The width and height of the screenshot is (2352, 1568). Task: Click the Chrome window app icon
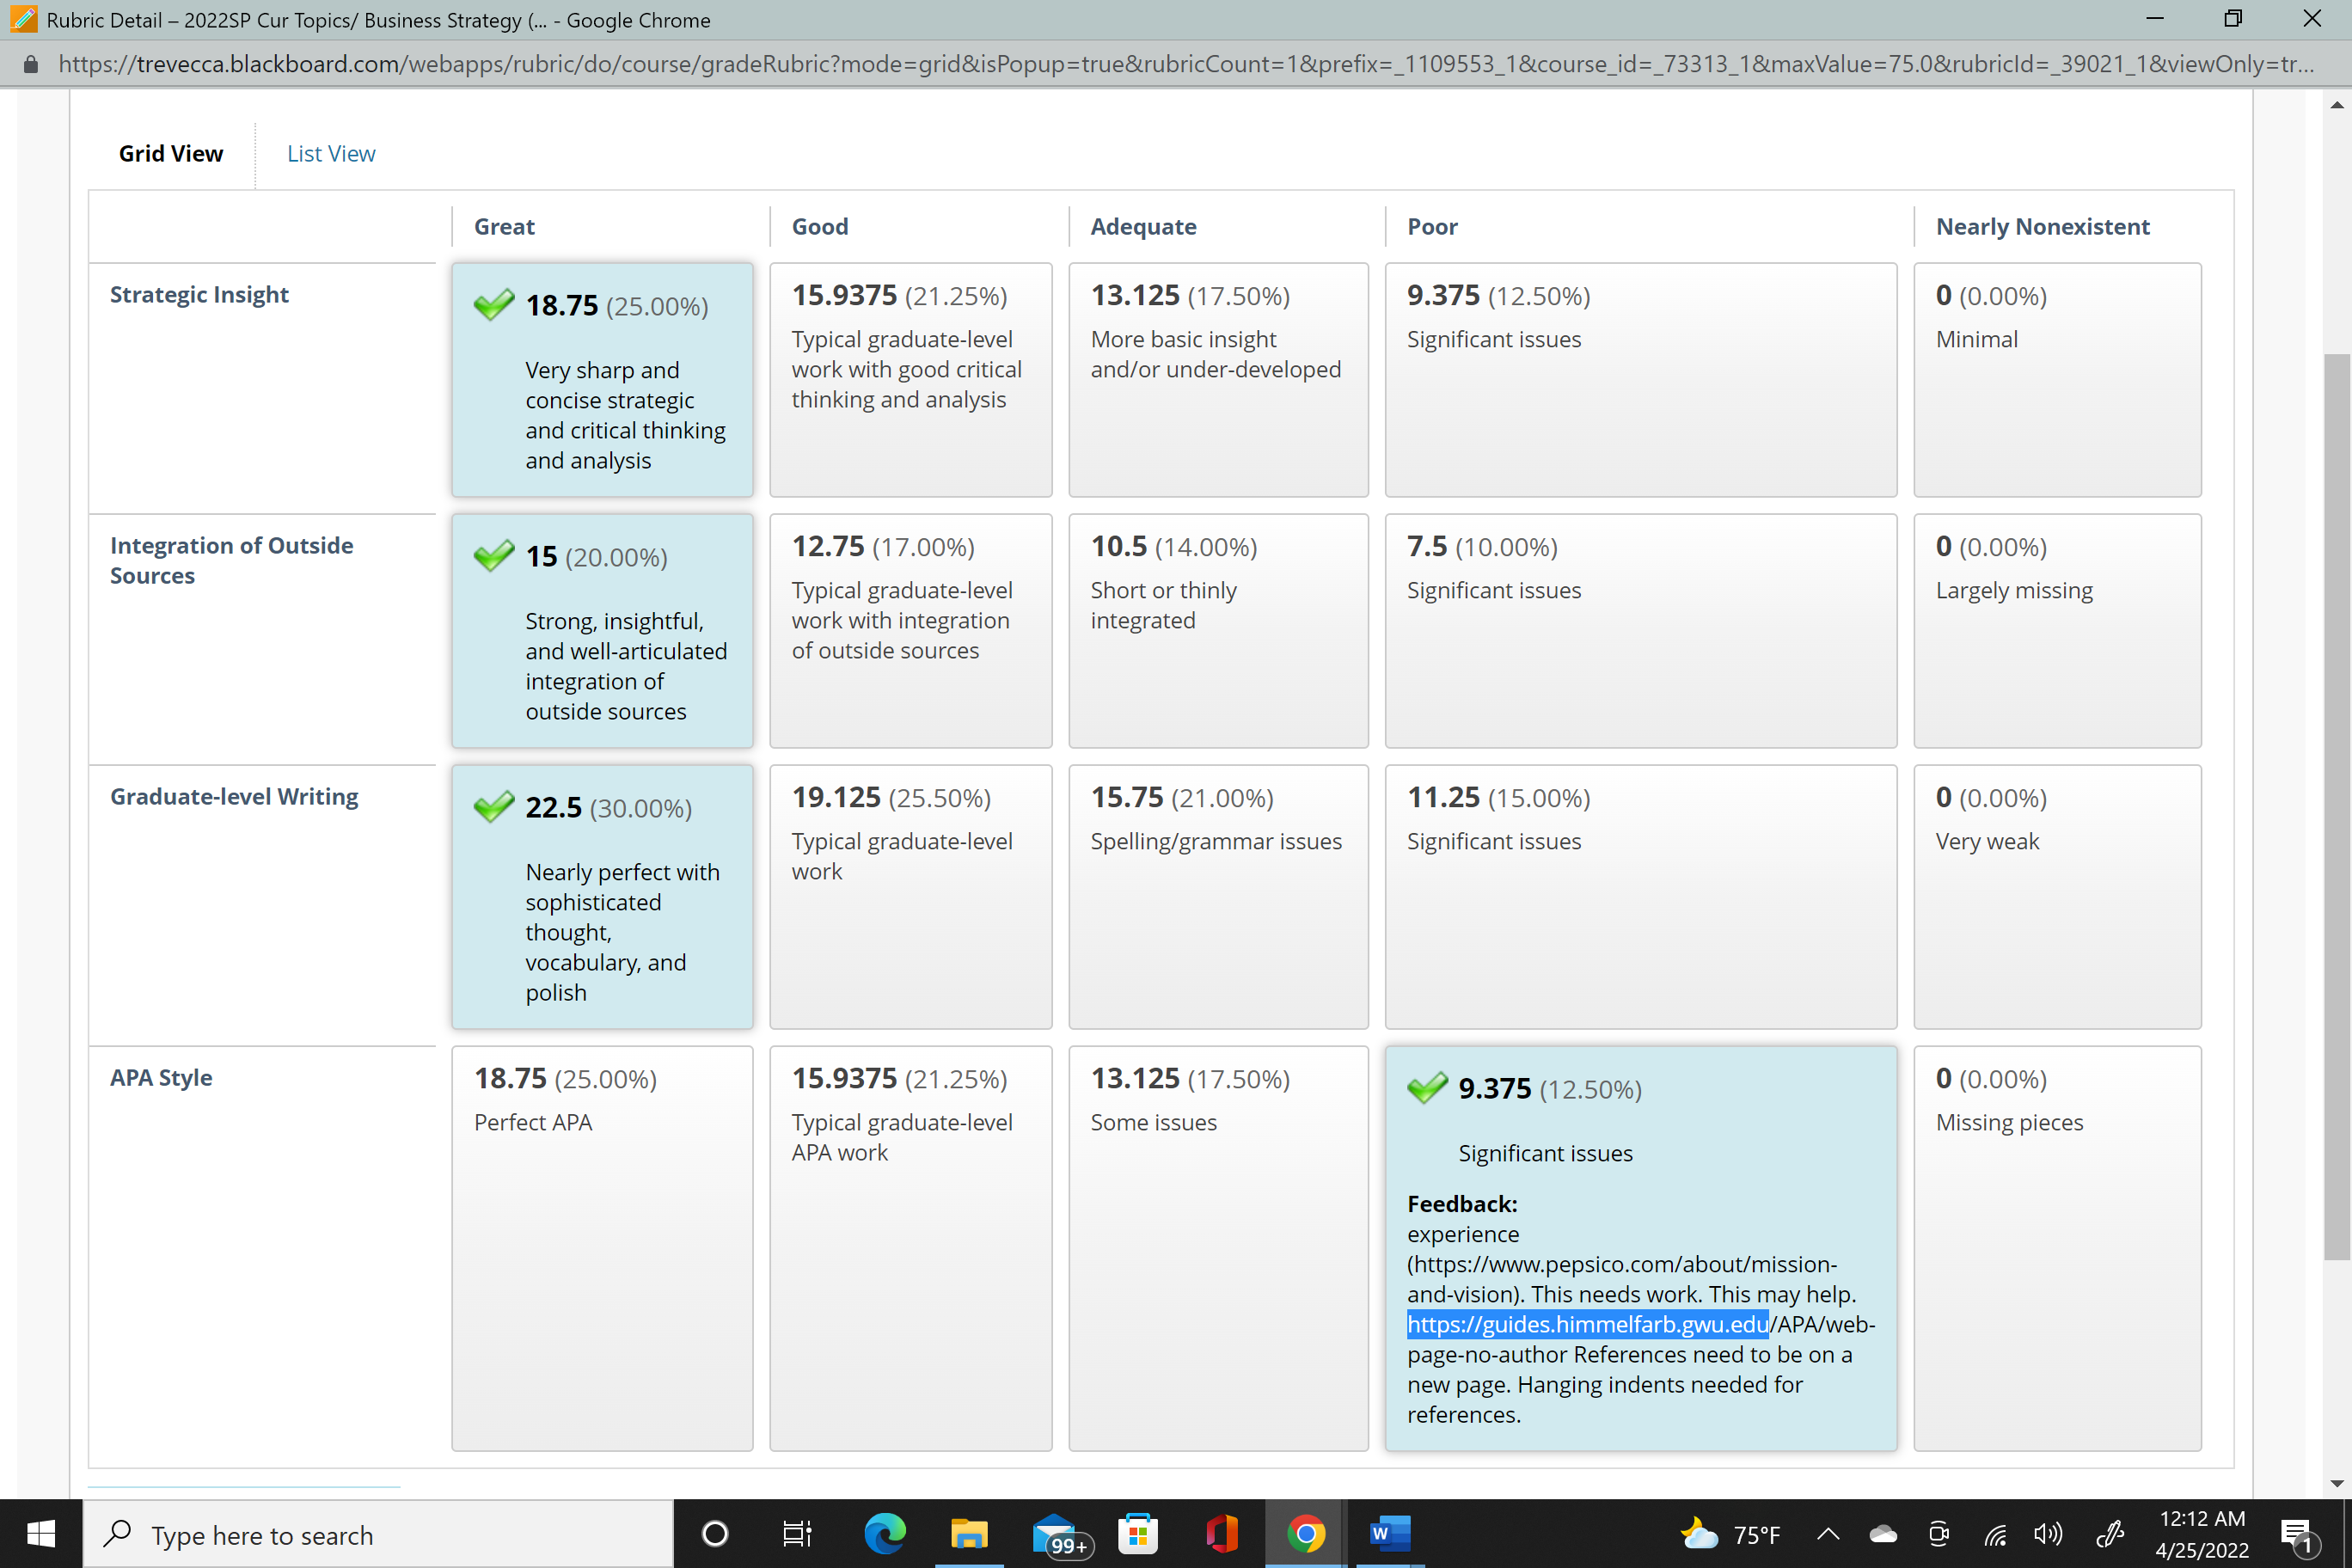[22, 19]
